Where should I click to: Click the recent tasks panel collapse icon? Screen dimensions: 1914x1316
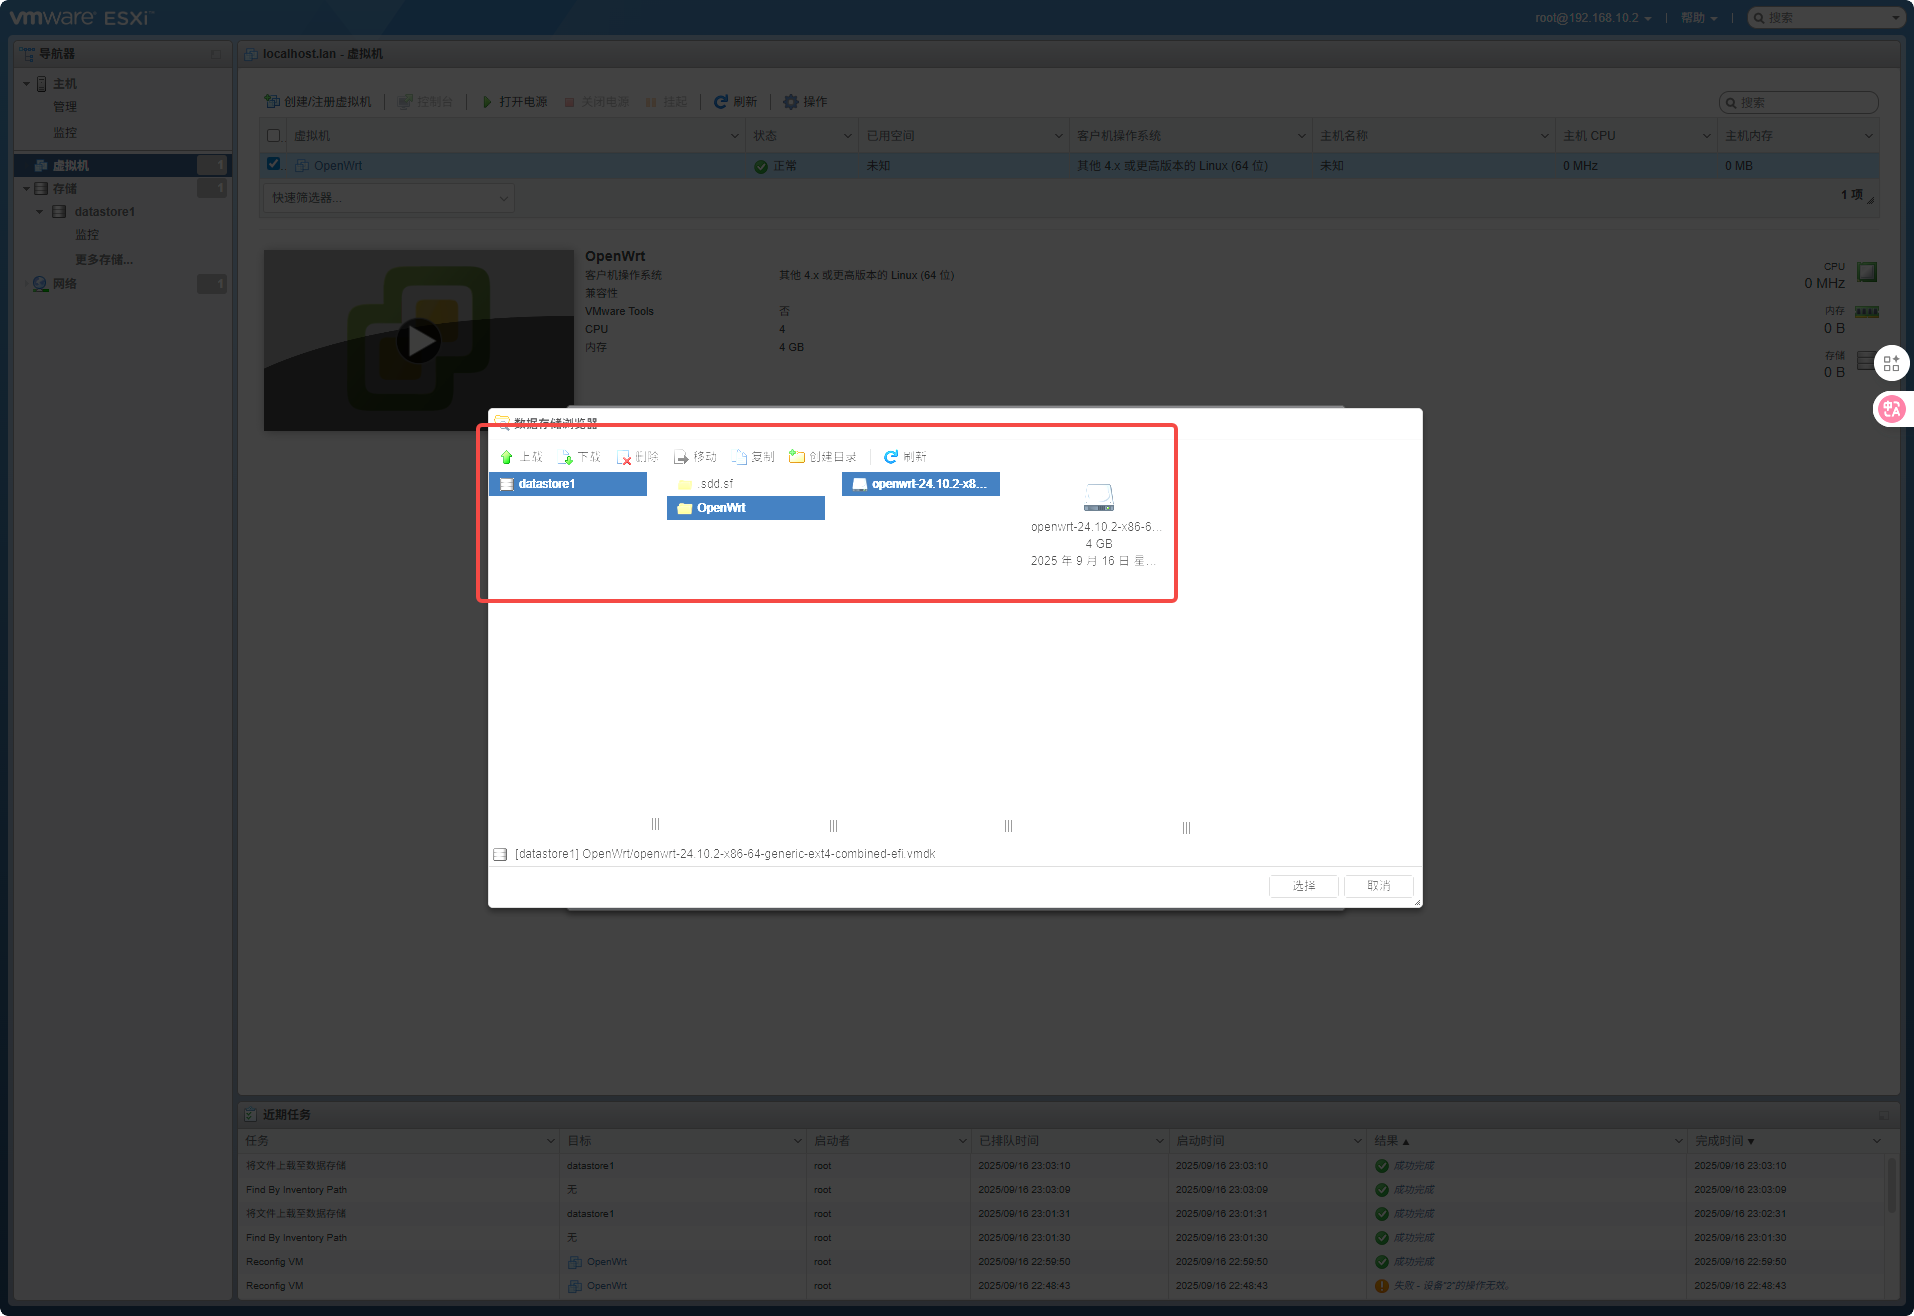pyautogui.click(x=1883, y=1115)
